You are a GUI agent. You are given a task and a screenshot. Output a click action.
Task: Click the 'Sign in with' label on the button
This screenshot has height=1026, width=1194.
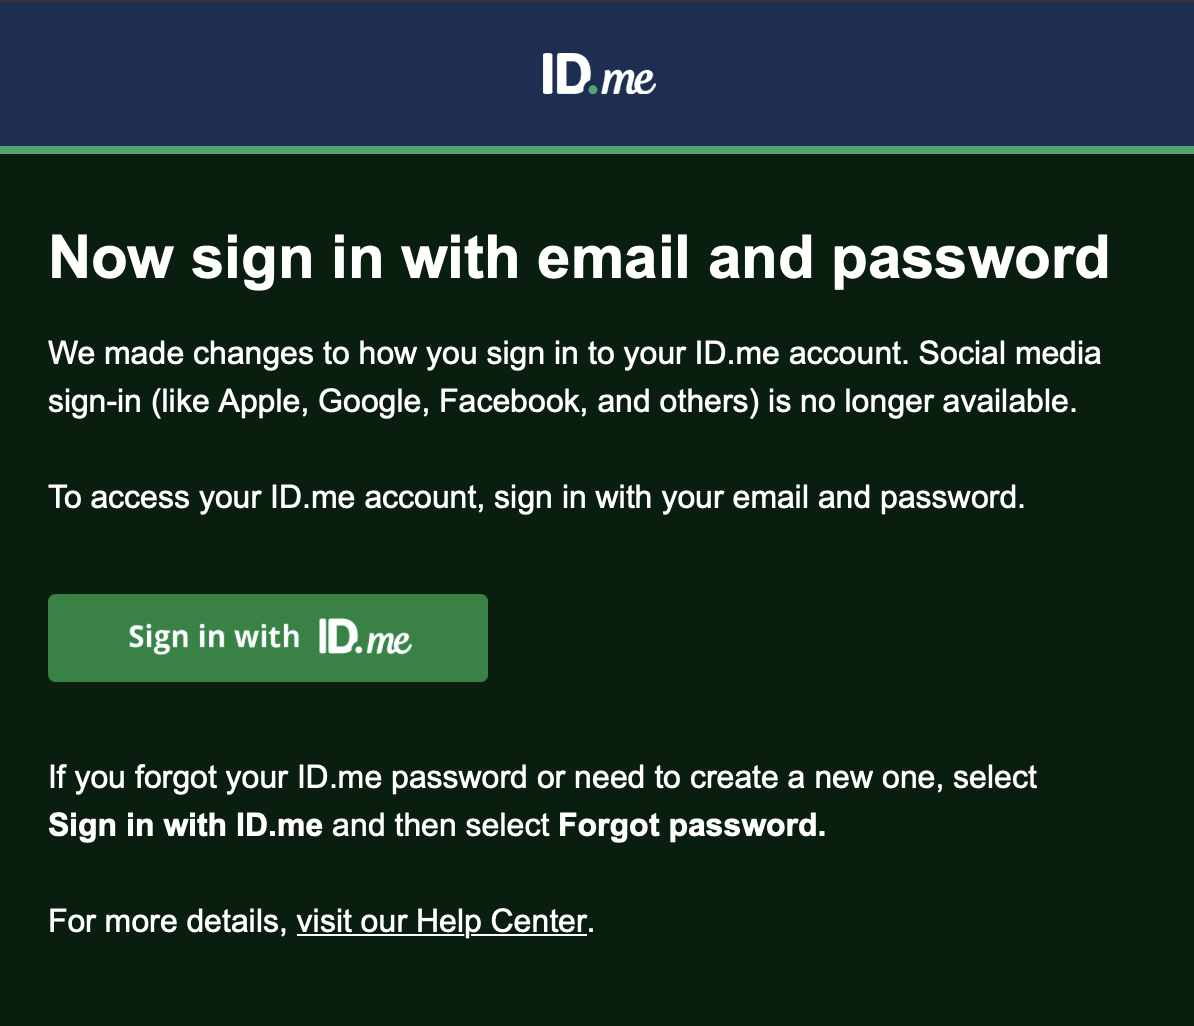(213, 637)
